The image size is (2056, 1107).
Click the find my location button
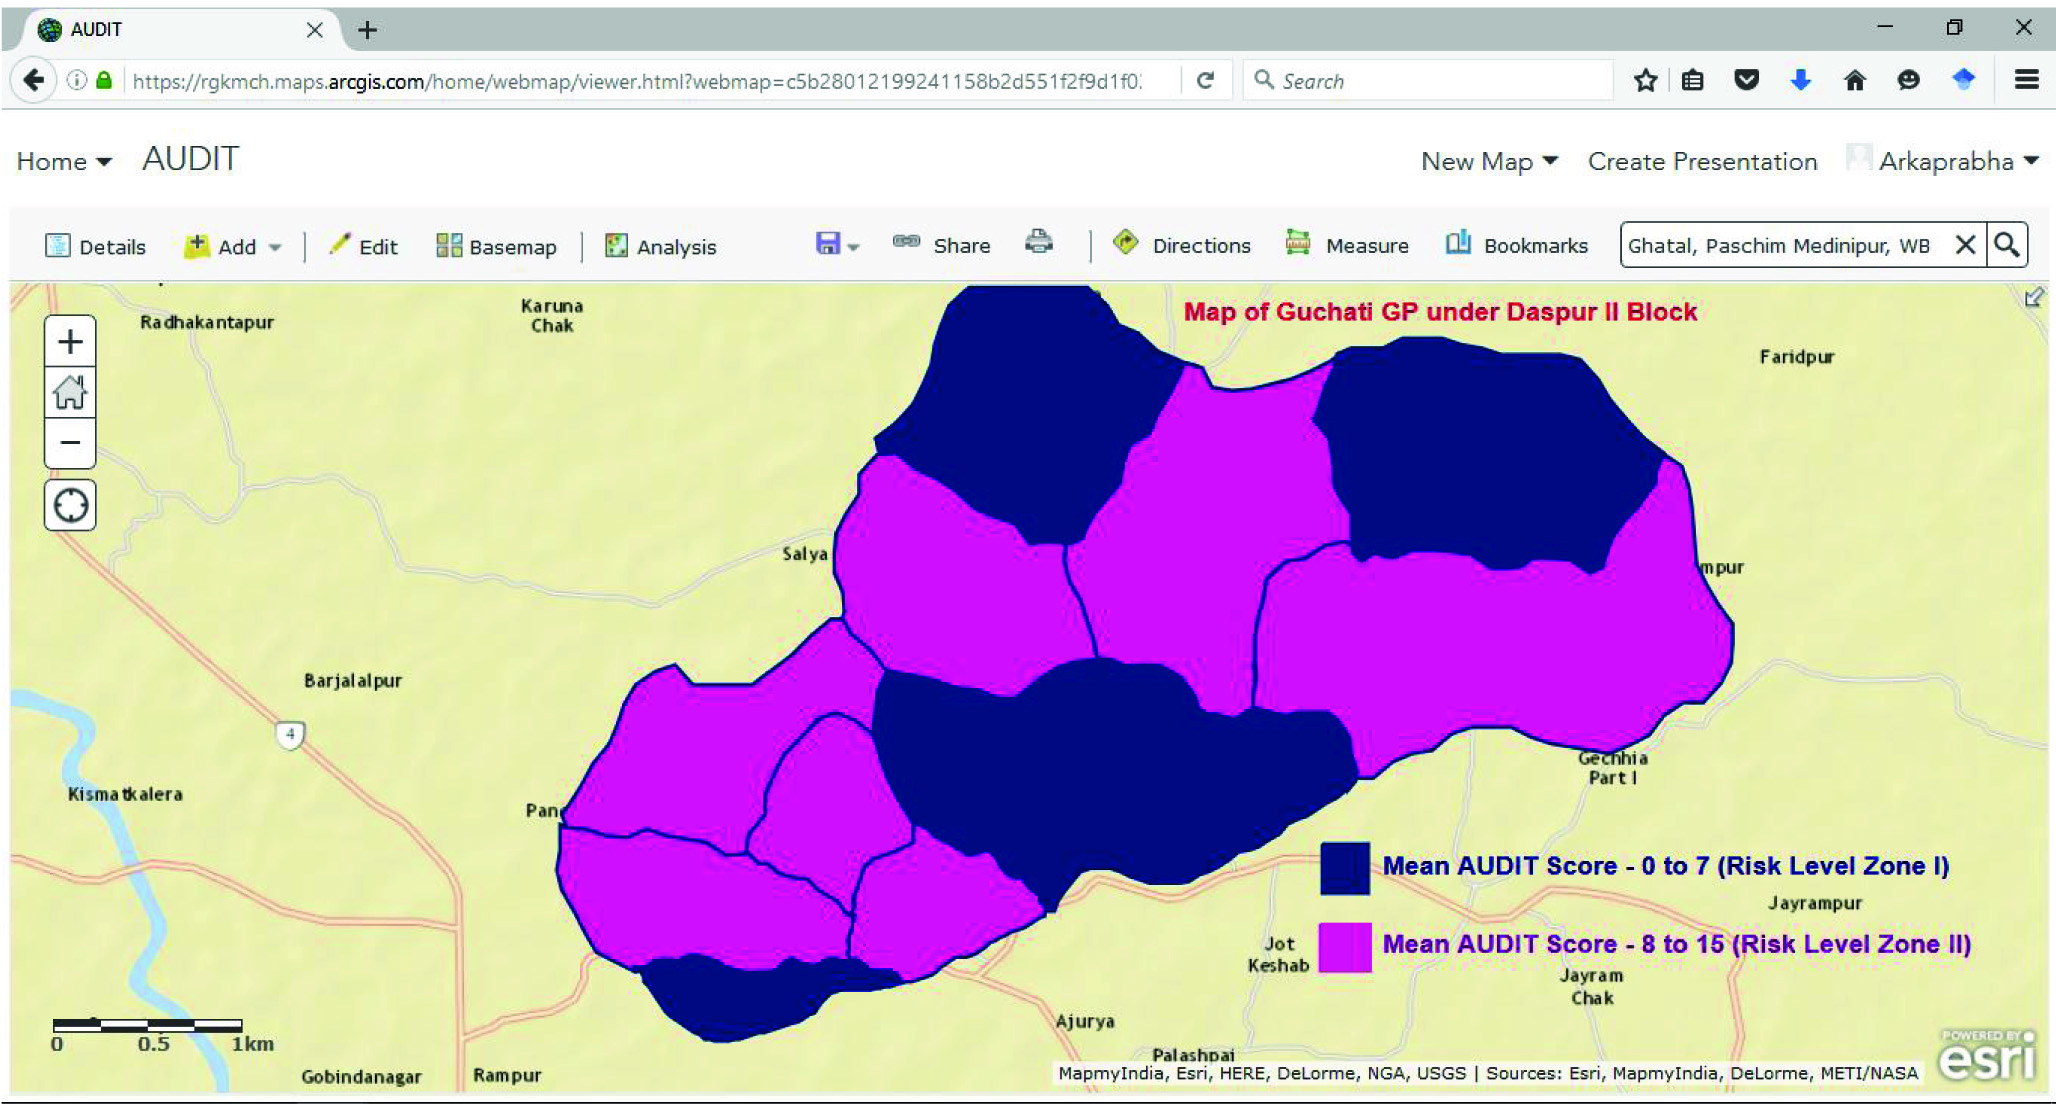(x=70, y=505)
